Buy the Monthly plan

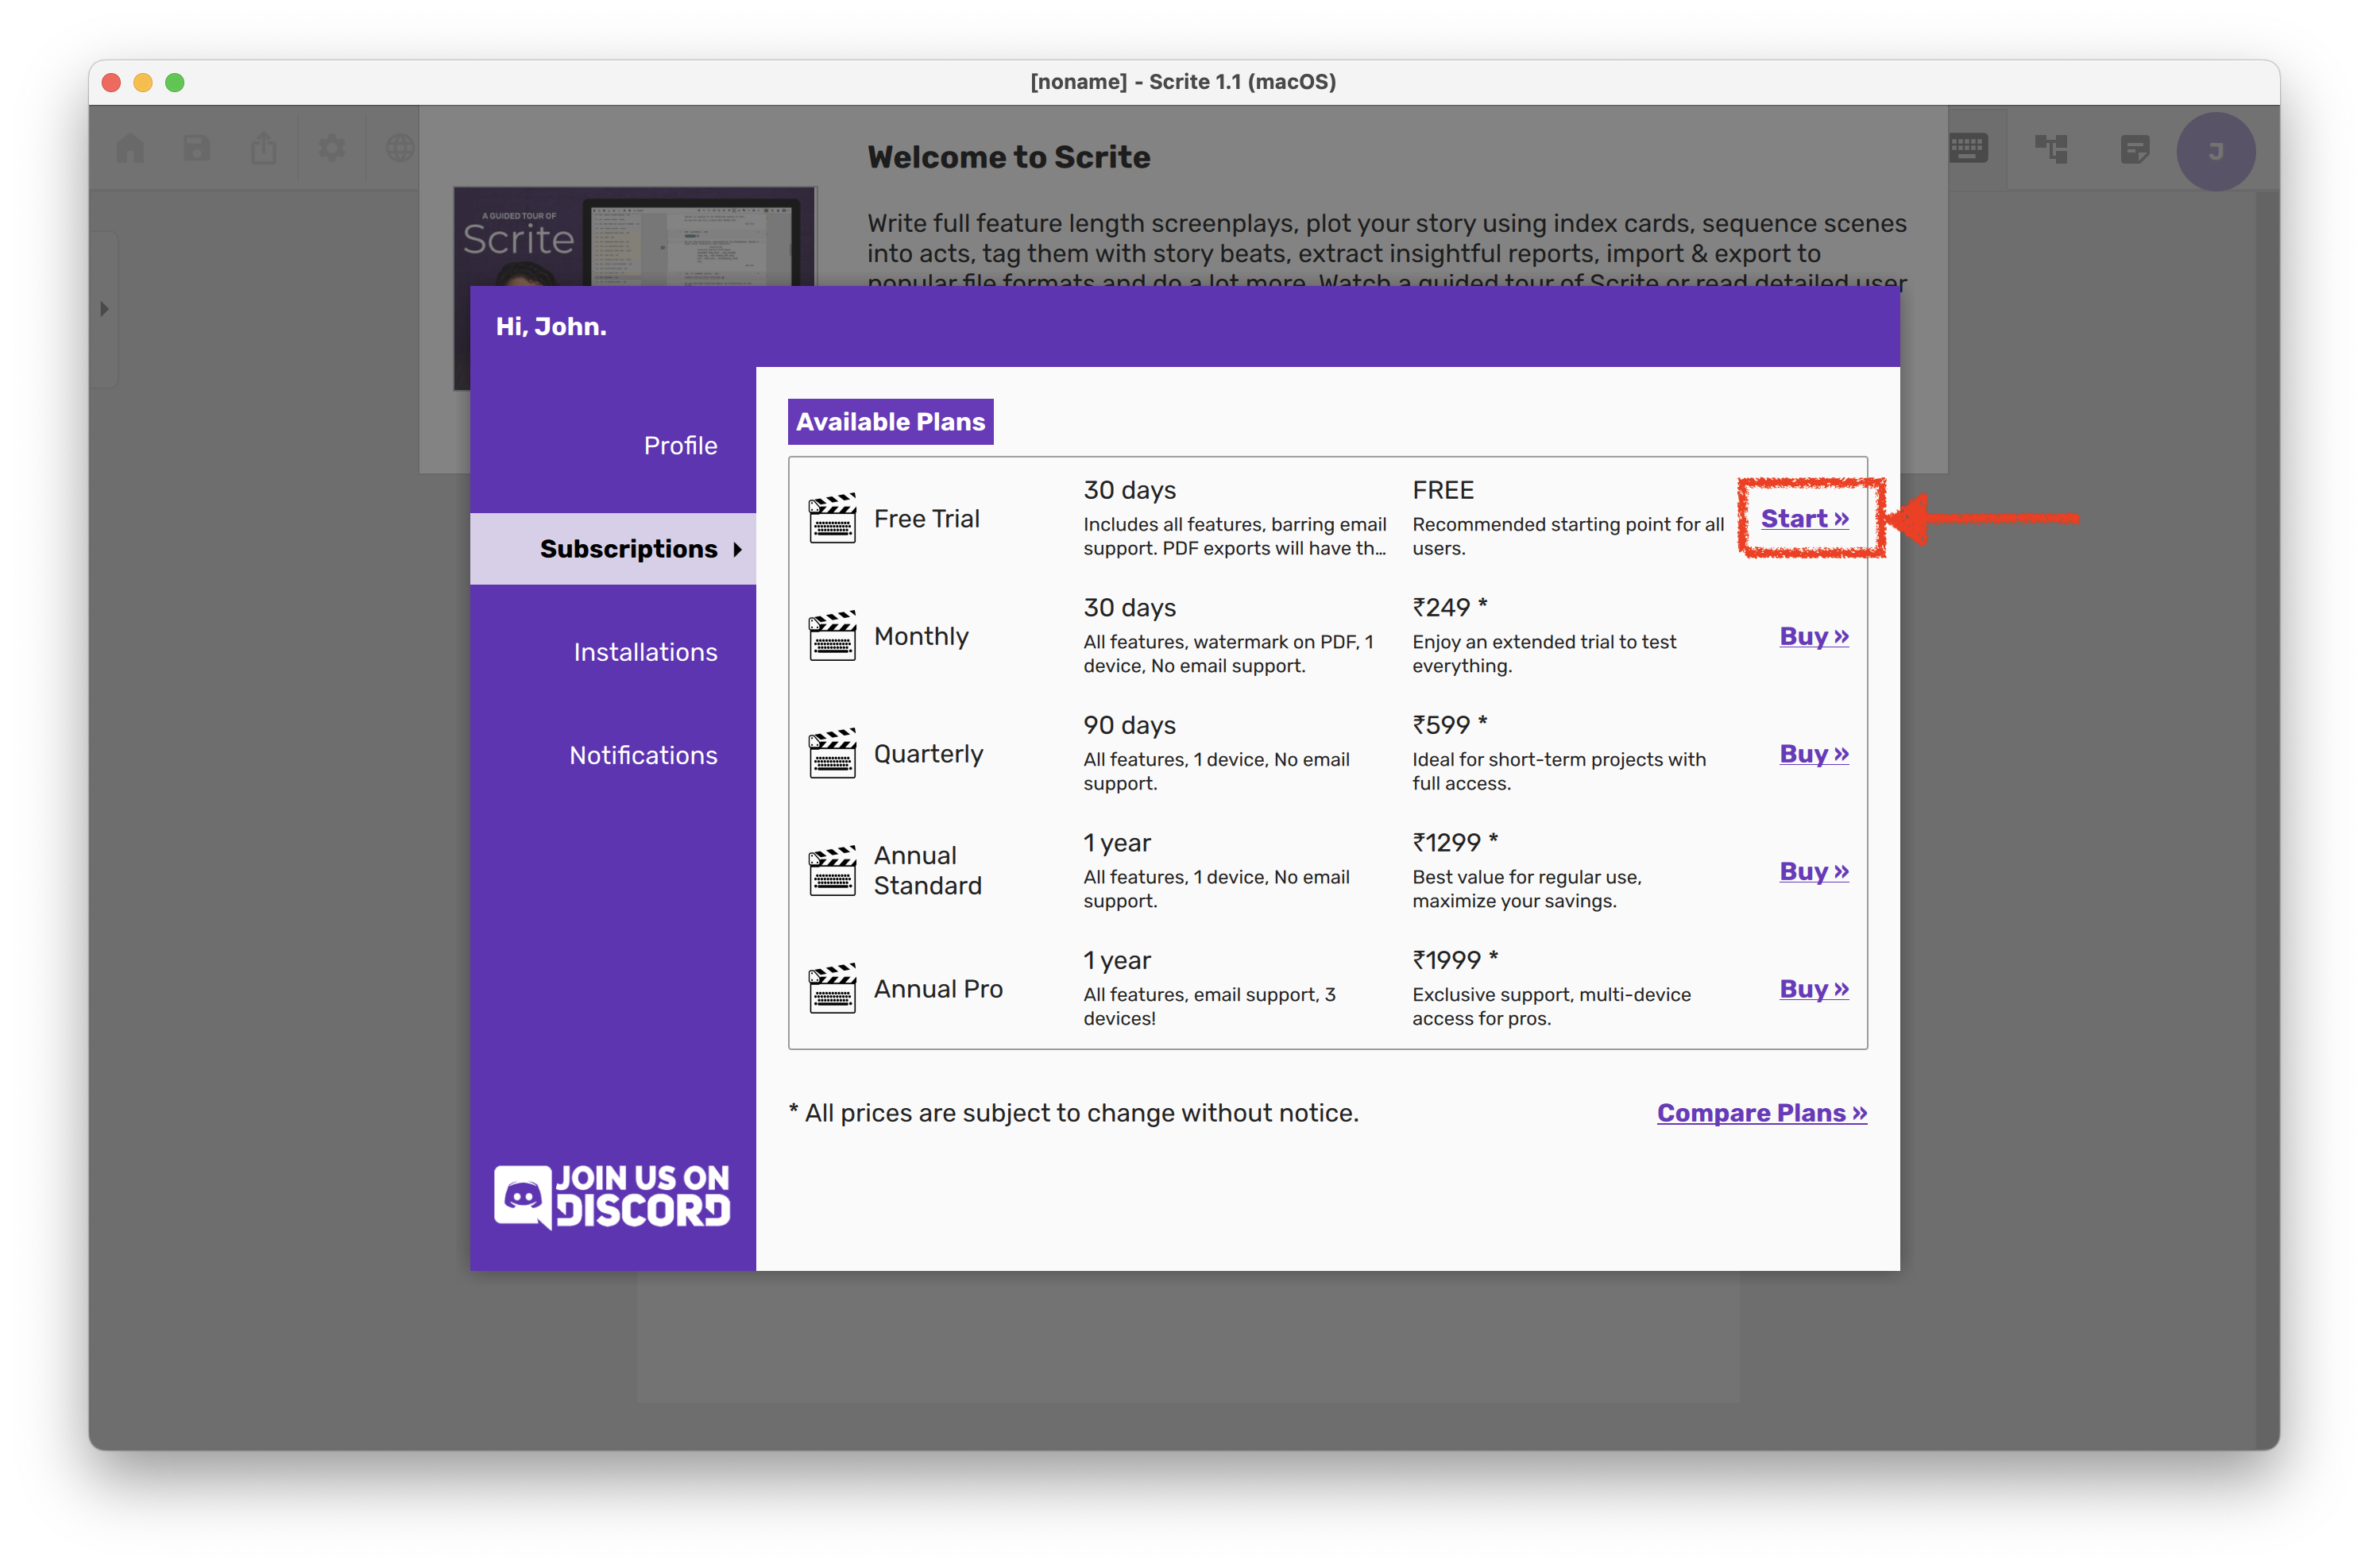tap(1814, 636)
